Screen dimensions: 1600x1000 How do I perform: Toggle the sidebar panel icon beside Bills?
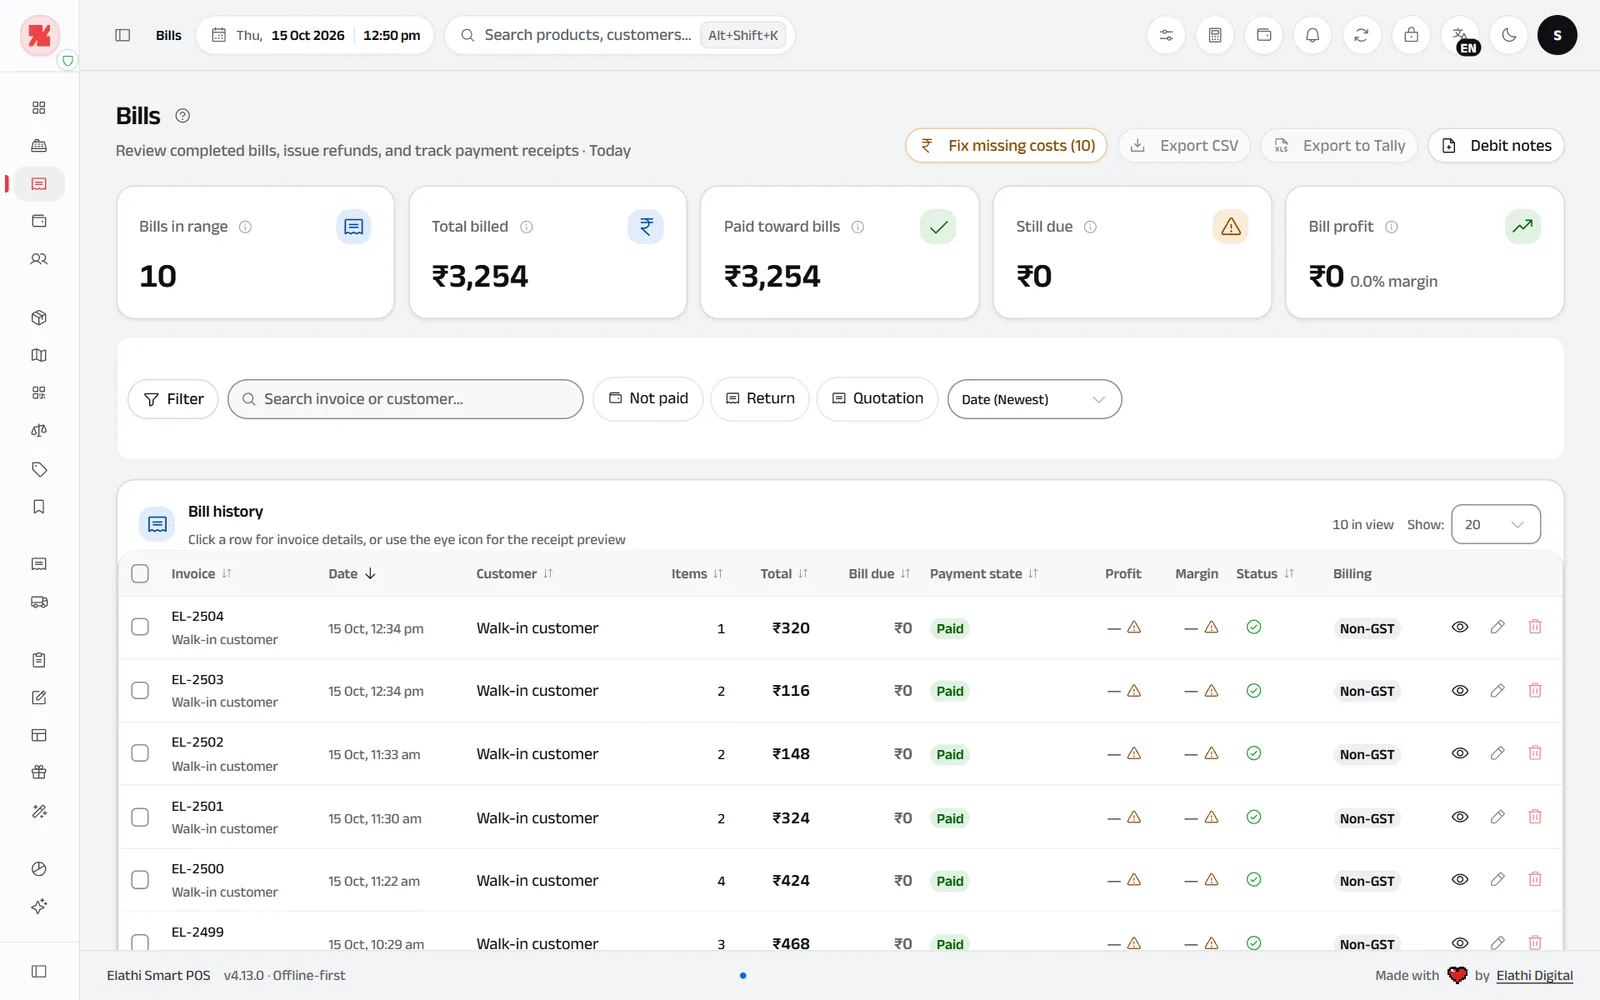[x=123, y=35]
